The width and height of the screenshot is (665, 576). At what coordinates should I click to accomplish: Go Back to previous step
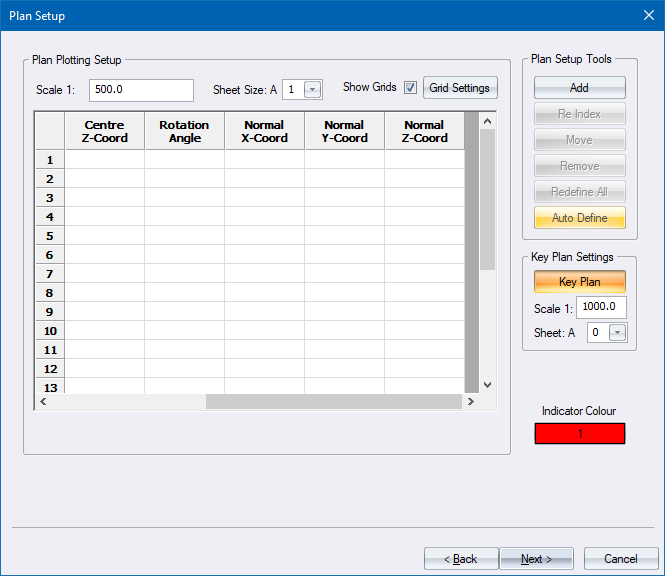pyautogui.click(x=461, y=559)
